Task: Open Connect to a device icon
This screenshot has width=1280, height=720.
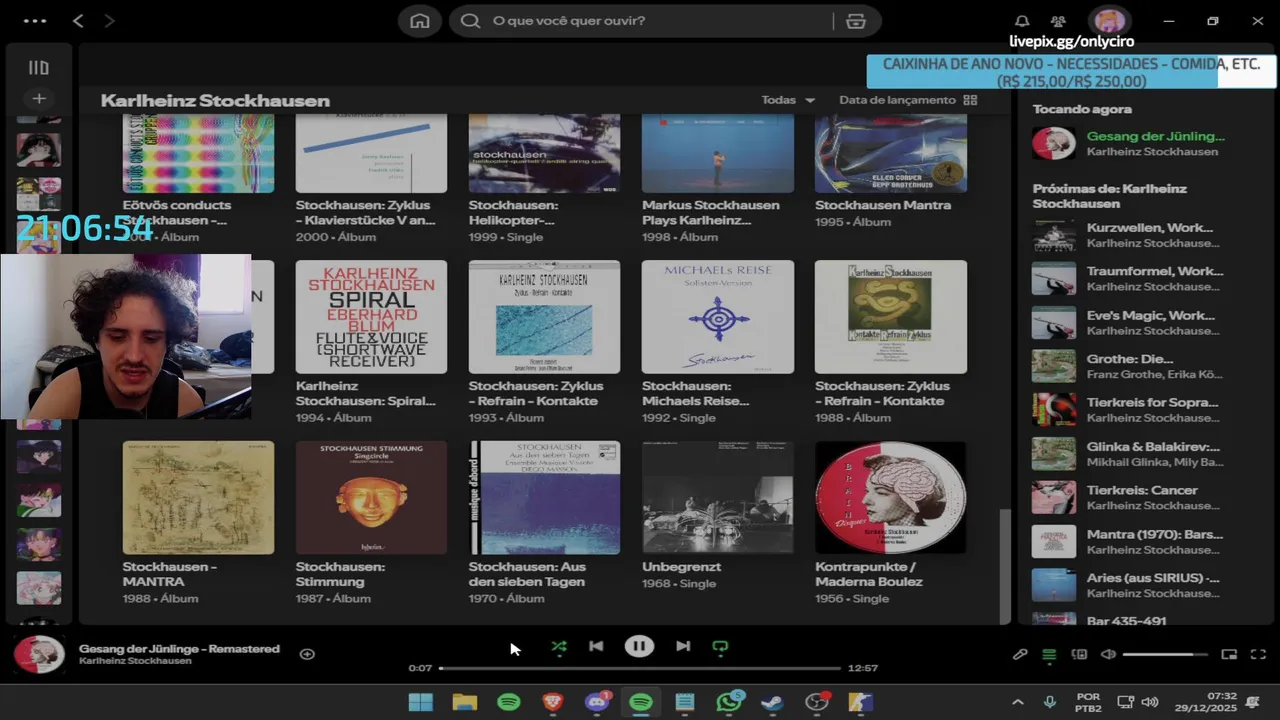Action: pyautogui.click(x=1079, y=654)
